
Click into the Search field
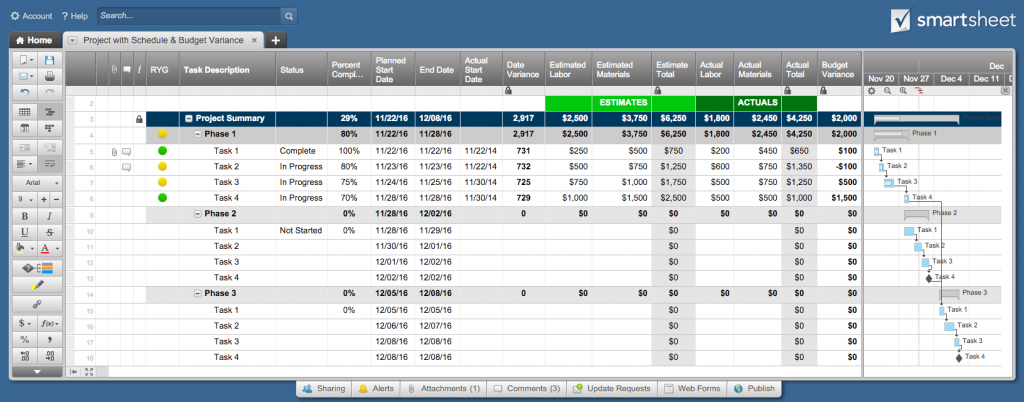pos(190,16)
